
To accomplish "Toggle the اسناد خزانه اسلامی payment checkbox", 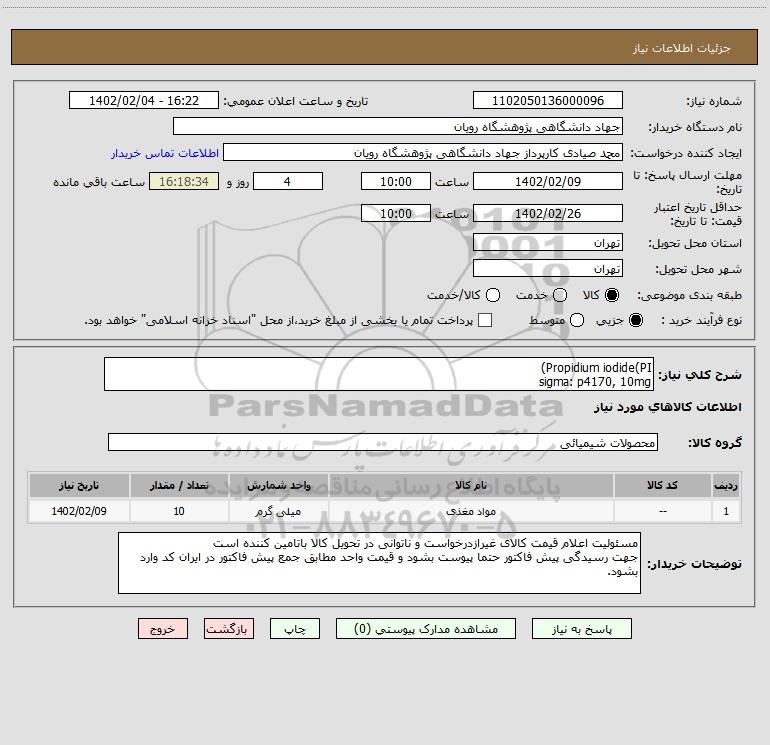I will (485, 320).
